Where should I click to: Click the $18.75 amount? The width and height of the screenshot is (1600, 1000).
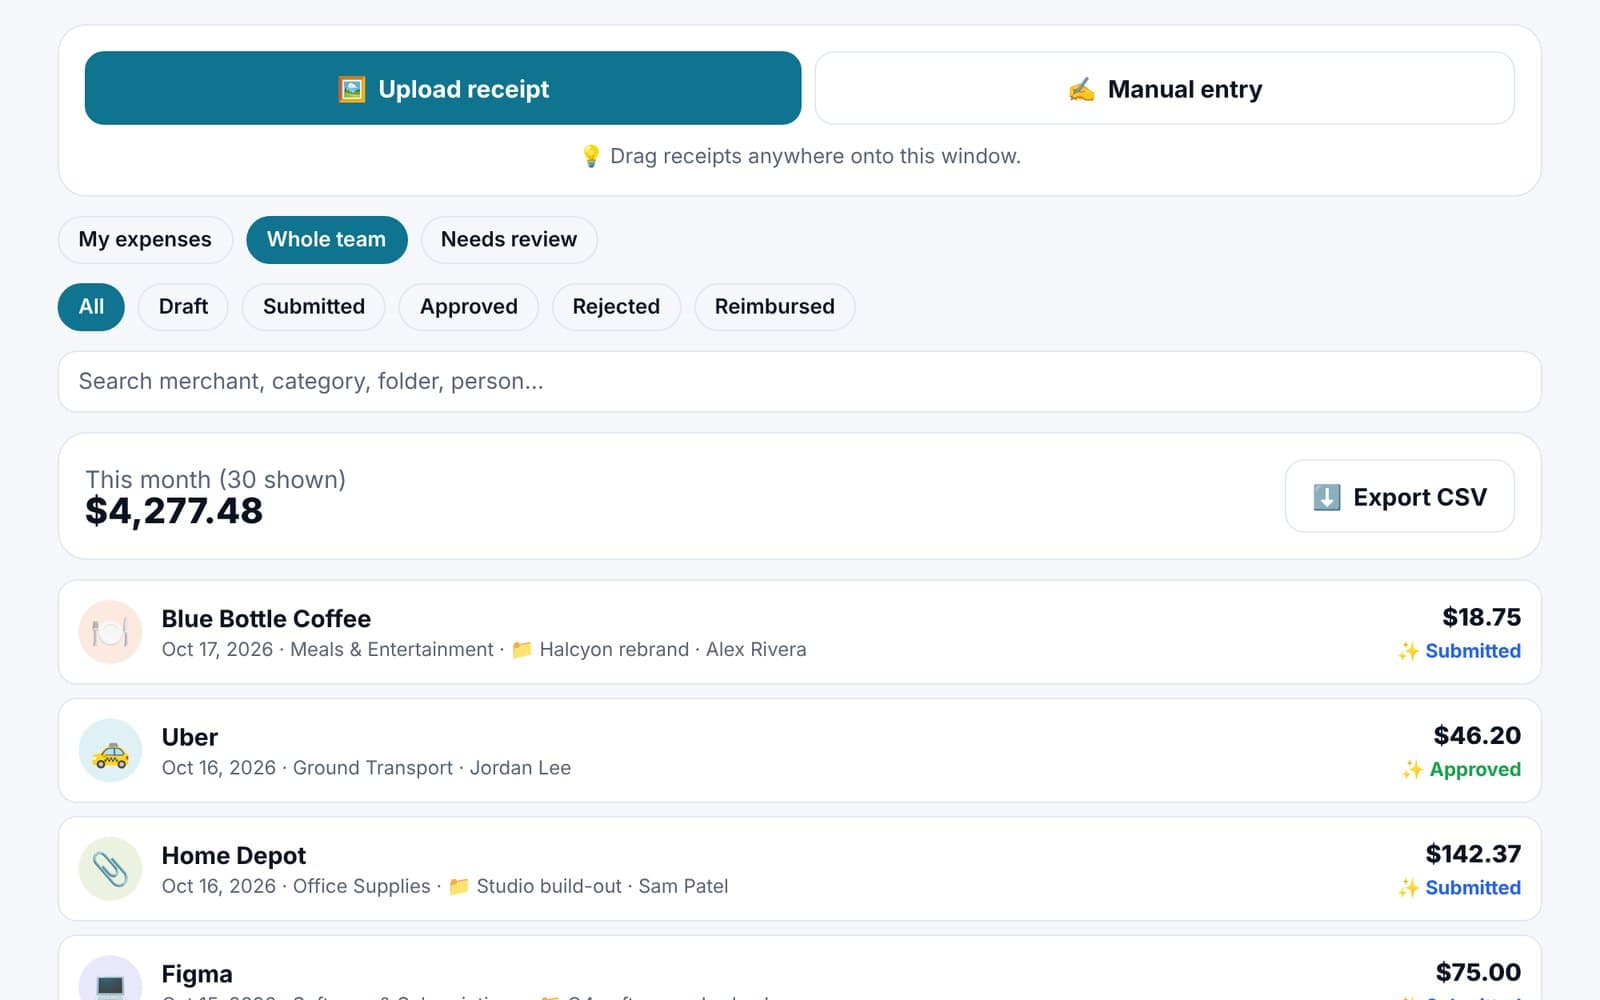(1481, 617)
